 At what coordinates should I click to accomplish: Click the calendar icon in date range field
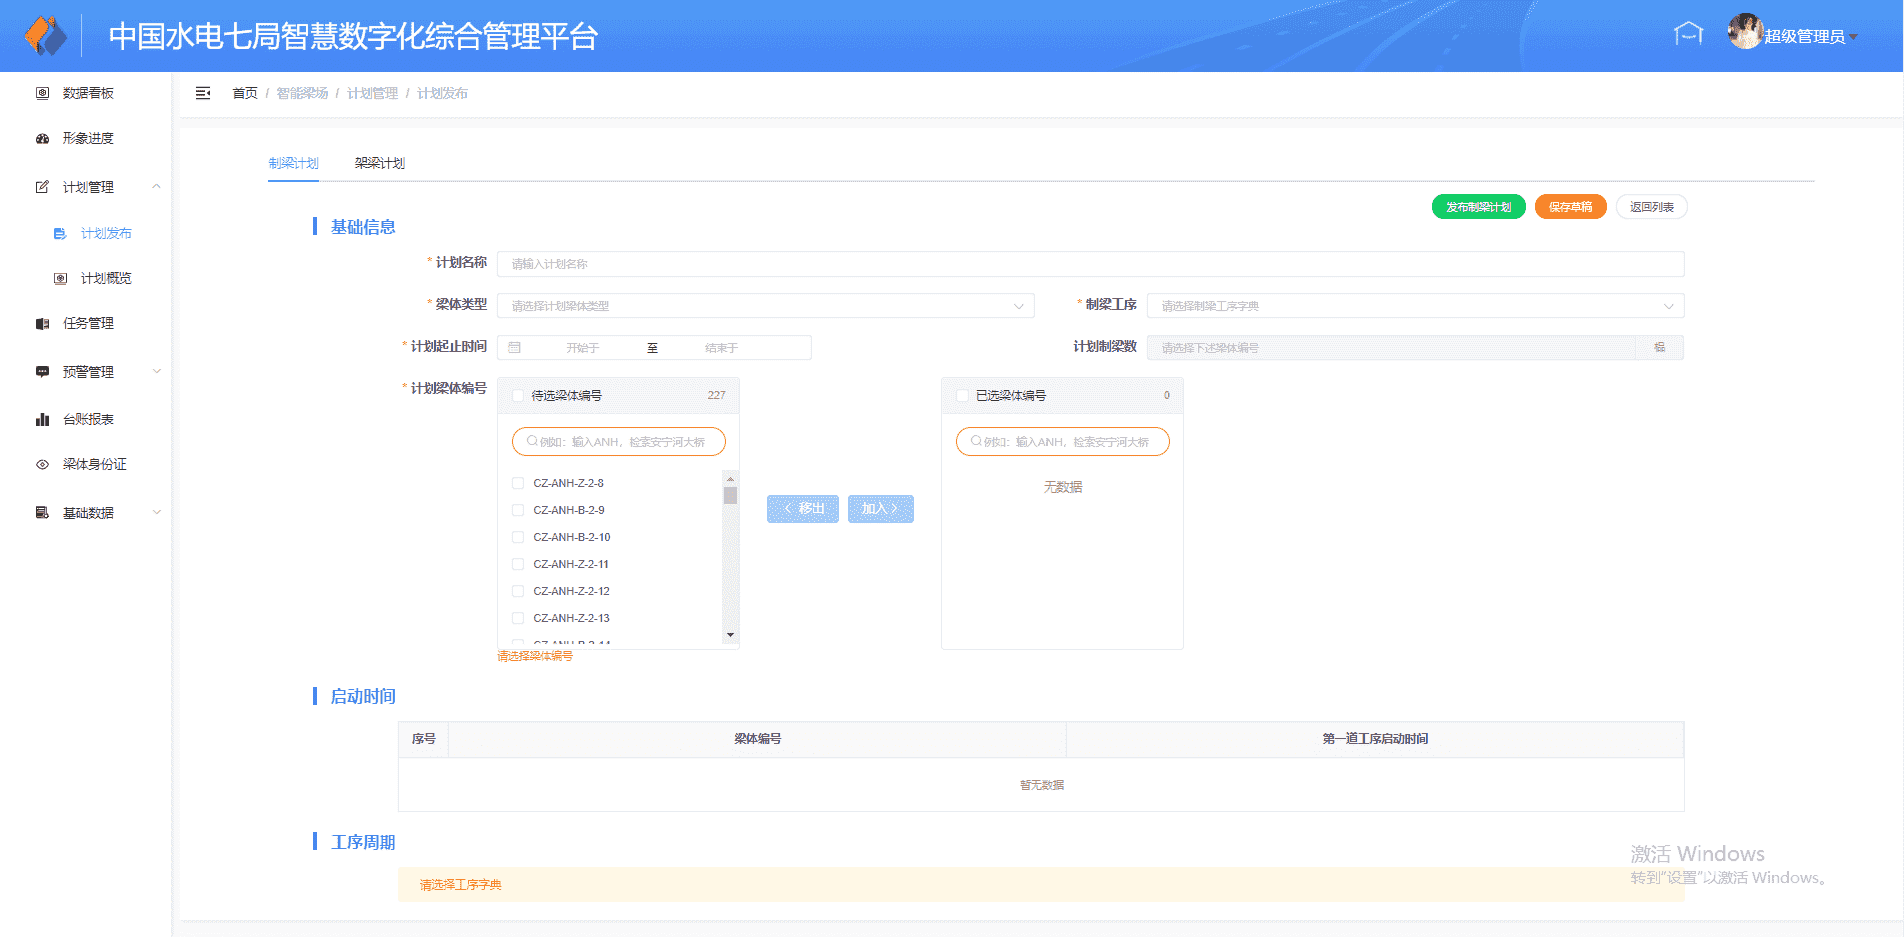point(515,348)
